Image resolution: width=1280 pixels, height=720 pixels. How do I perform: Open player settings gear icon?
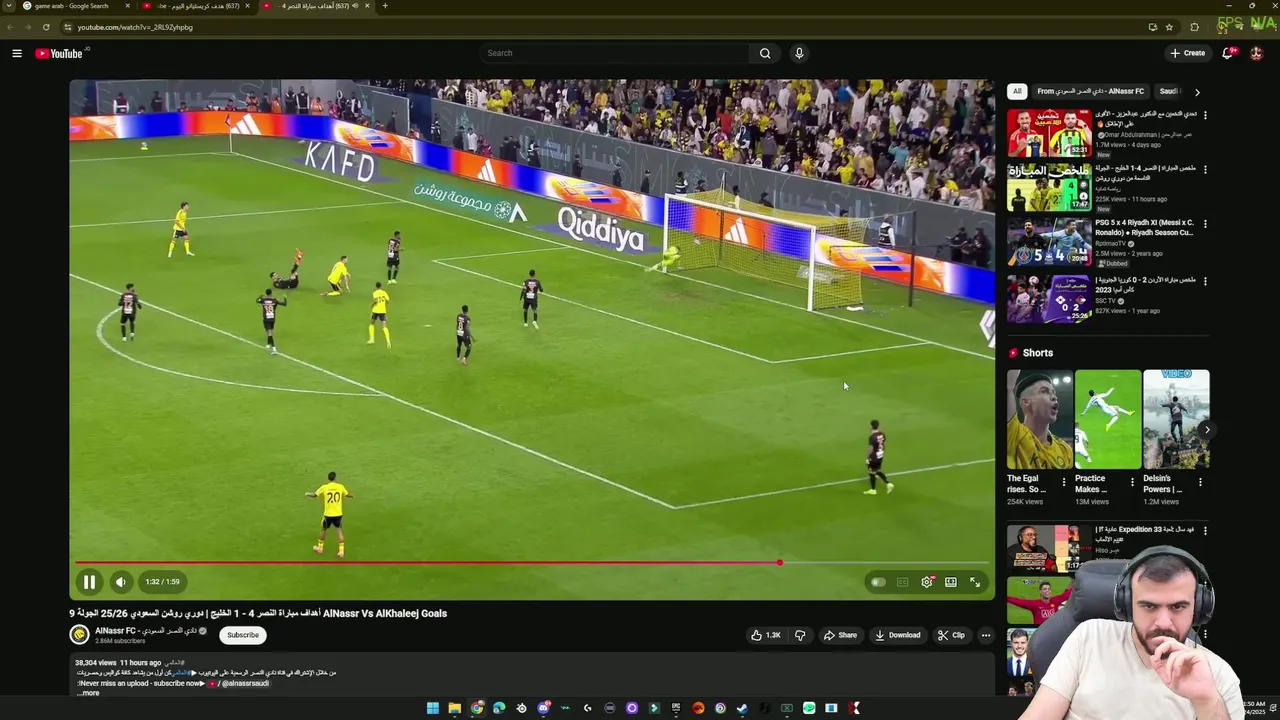(x=927, y=582)
